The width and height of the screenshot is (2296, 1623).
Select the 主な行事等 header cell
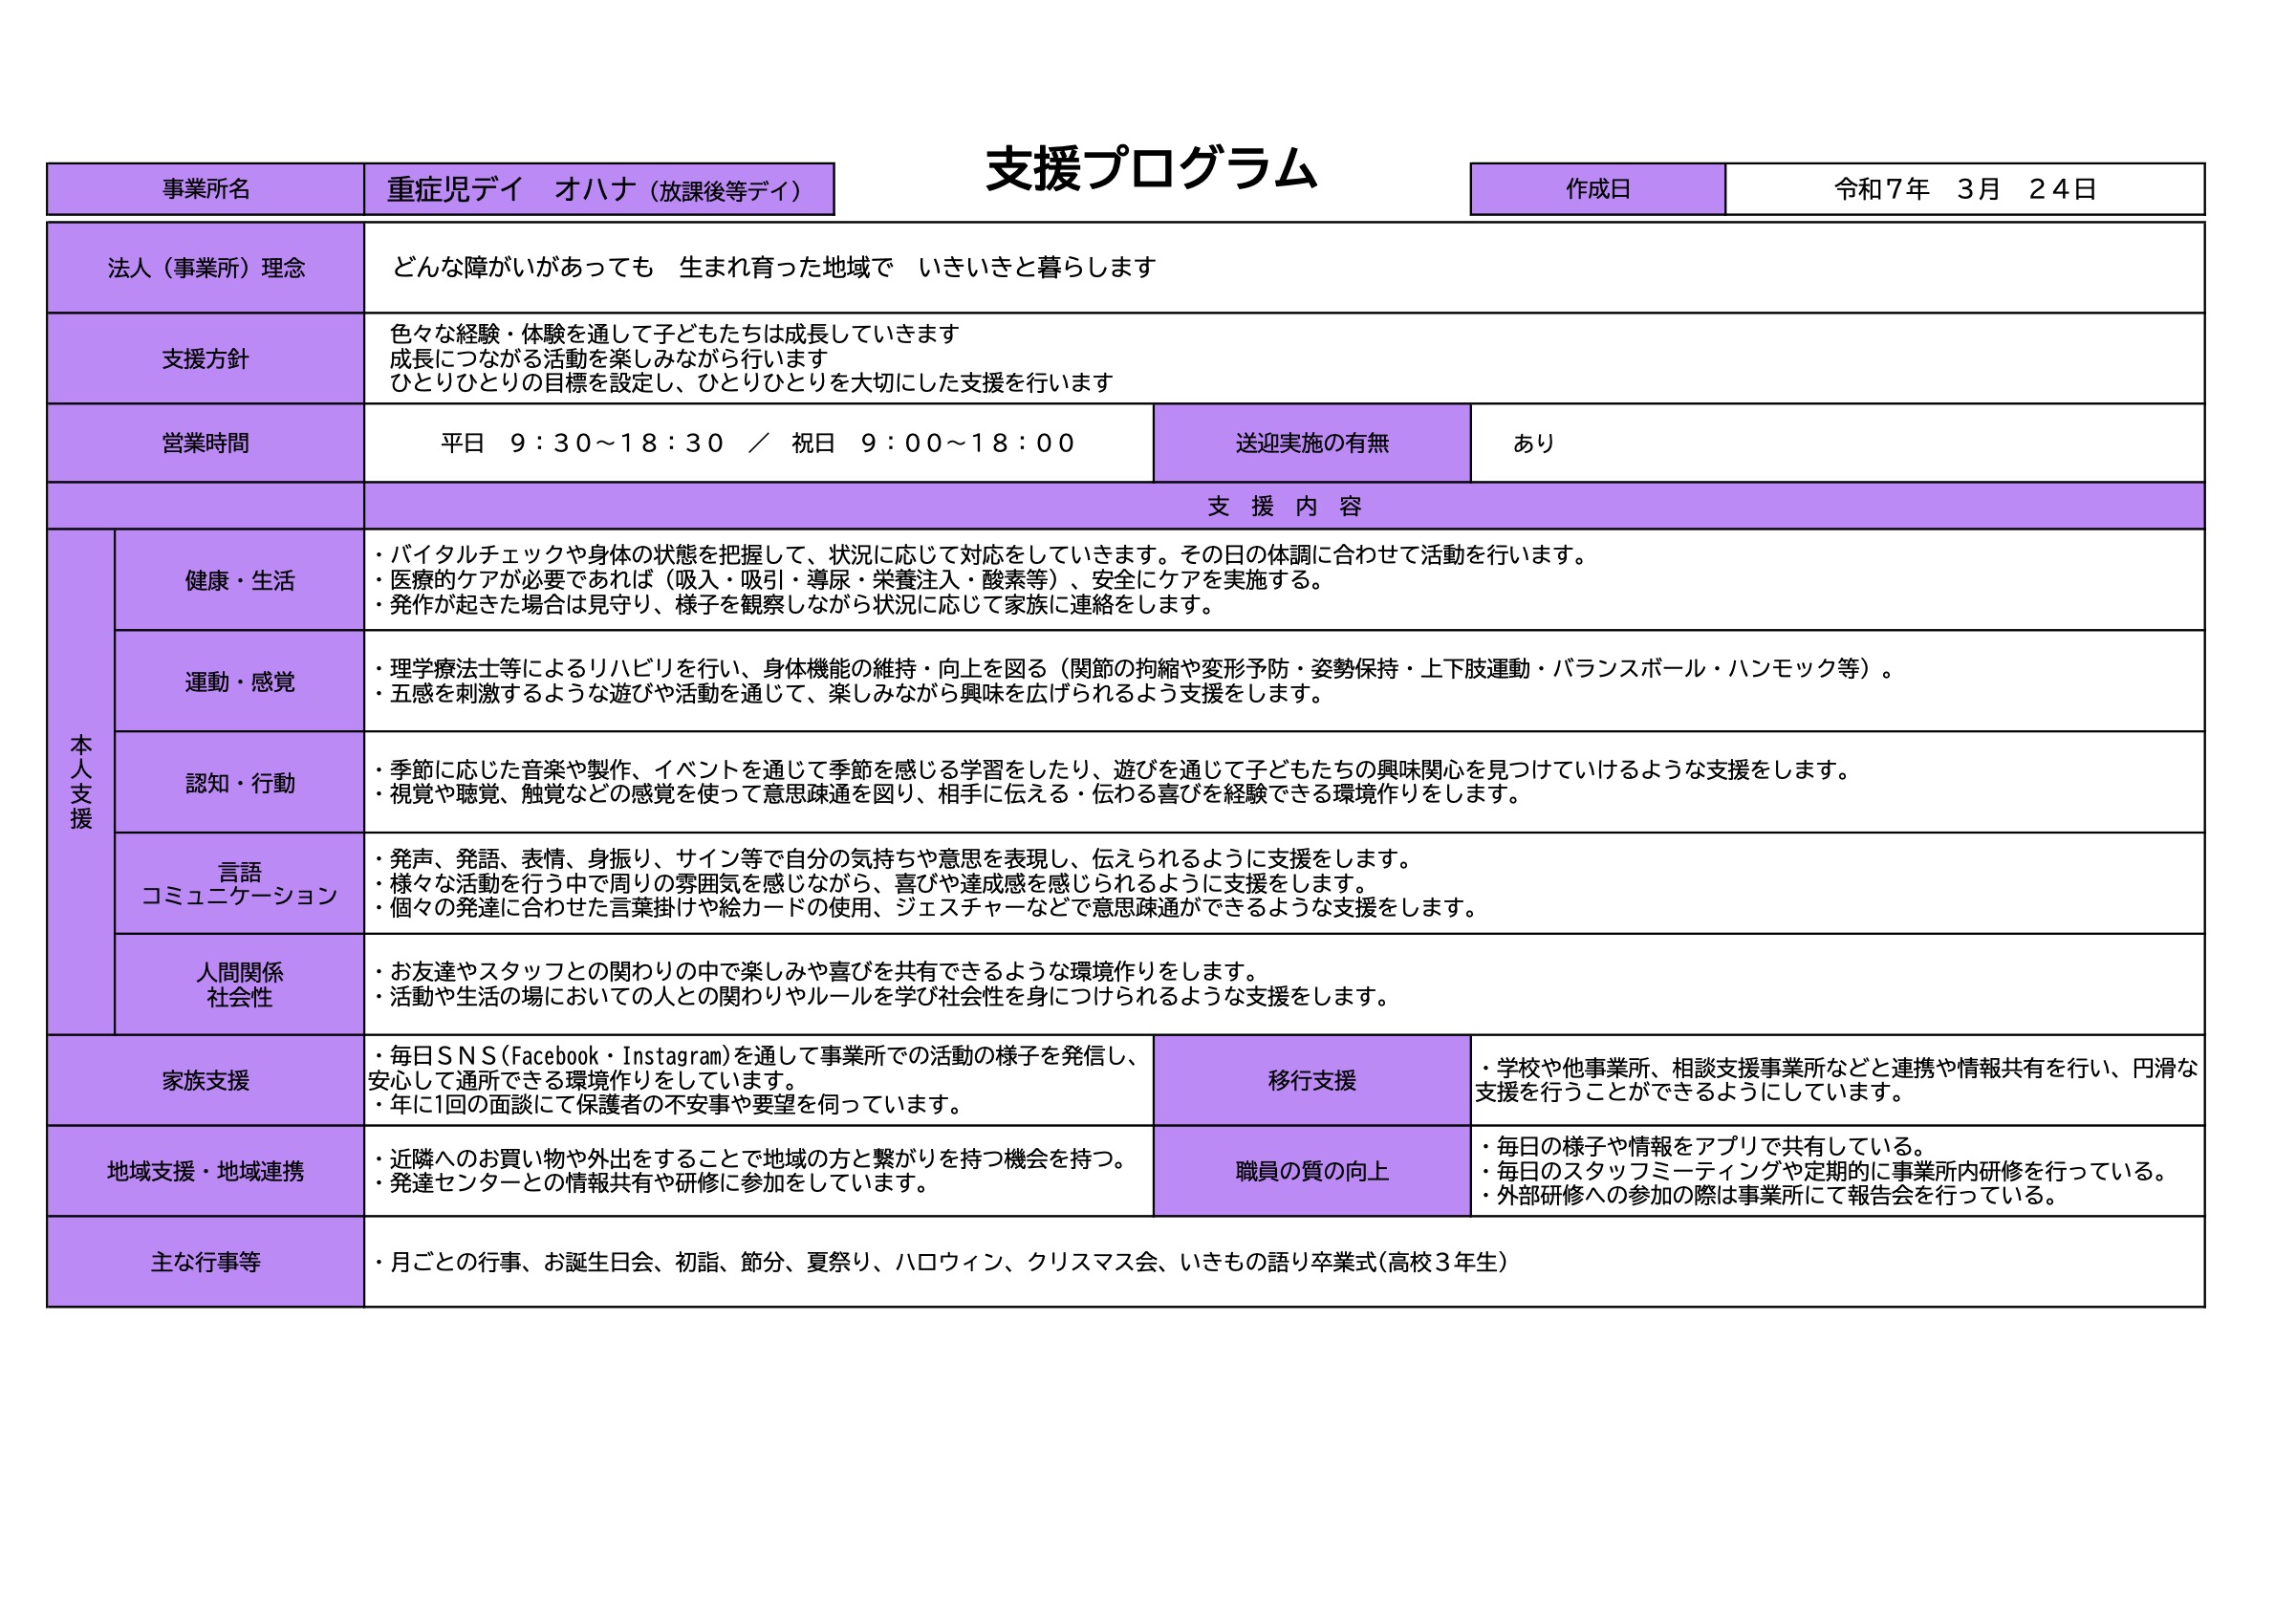205,1262
